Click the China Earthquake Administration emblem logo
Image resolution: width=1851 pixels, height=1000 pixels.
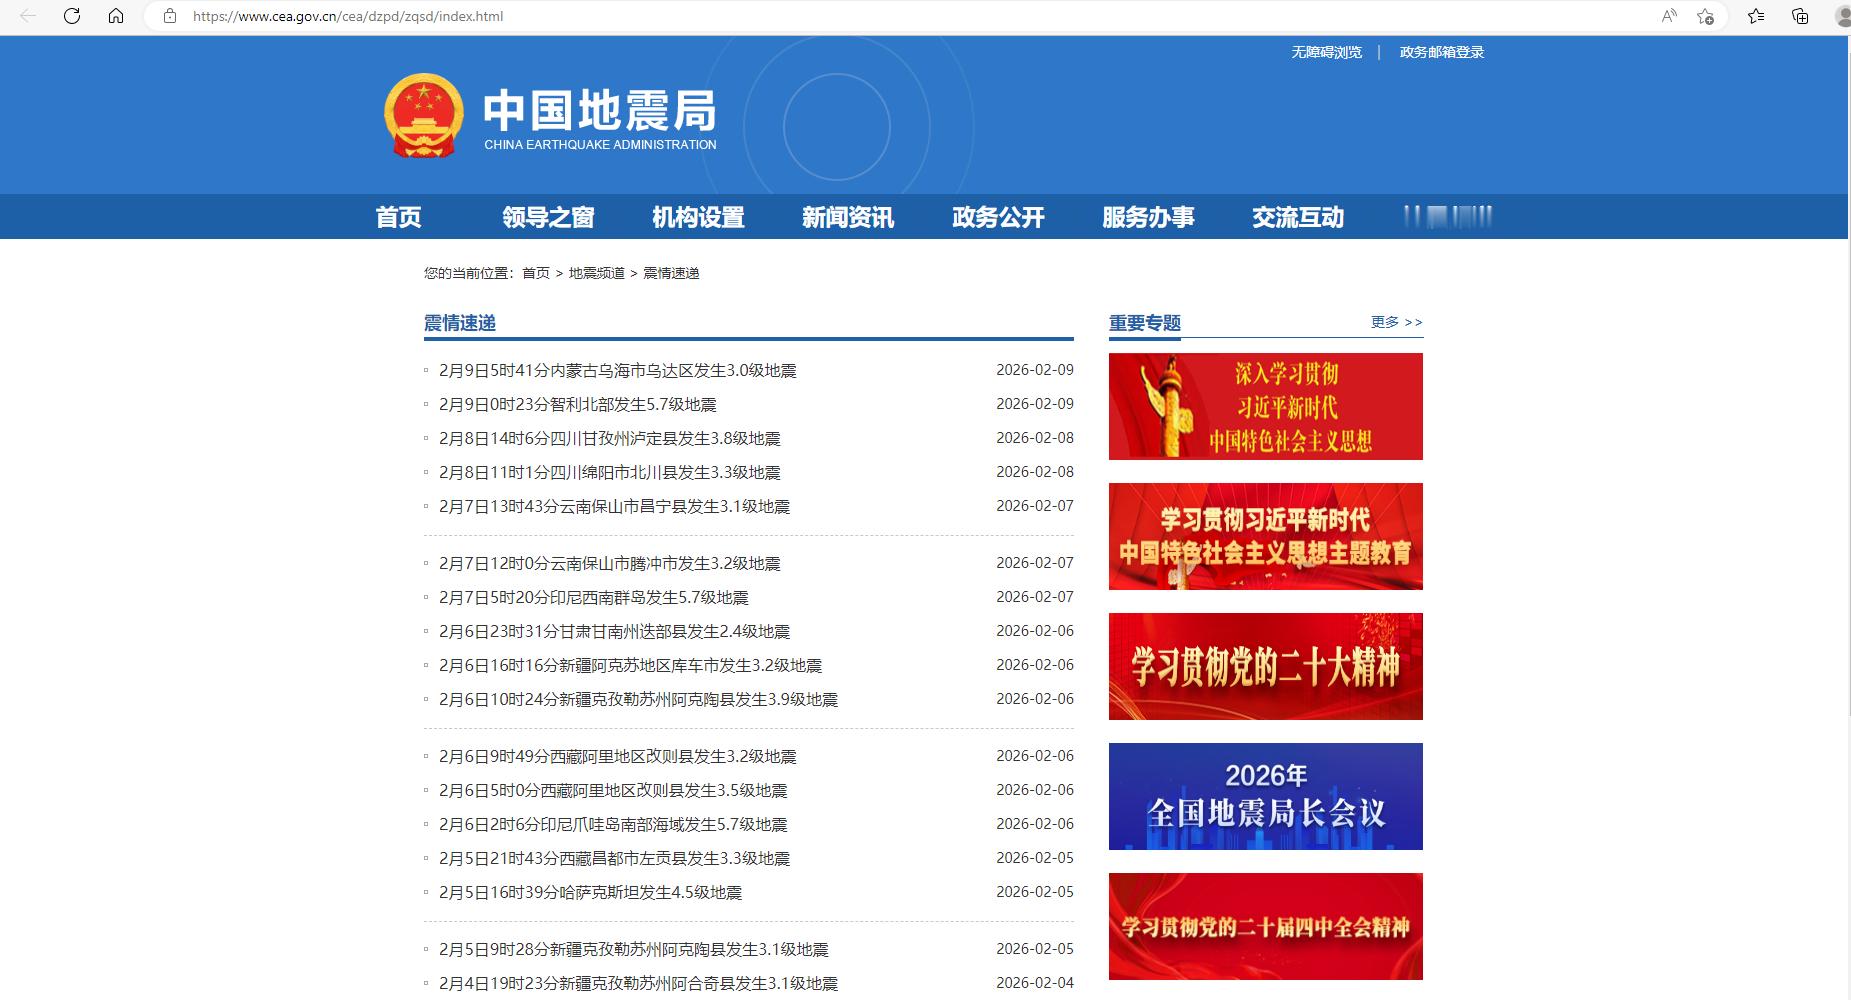424,114
